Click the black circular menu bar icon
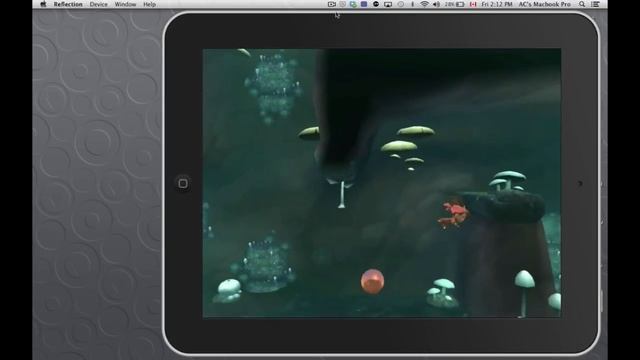This screenshot has height=360, width=640. pos(376,4)
